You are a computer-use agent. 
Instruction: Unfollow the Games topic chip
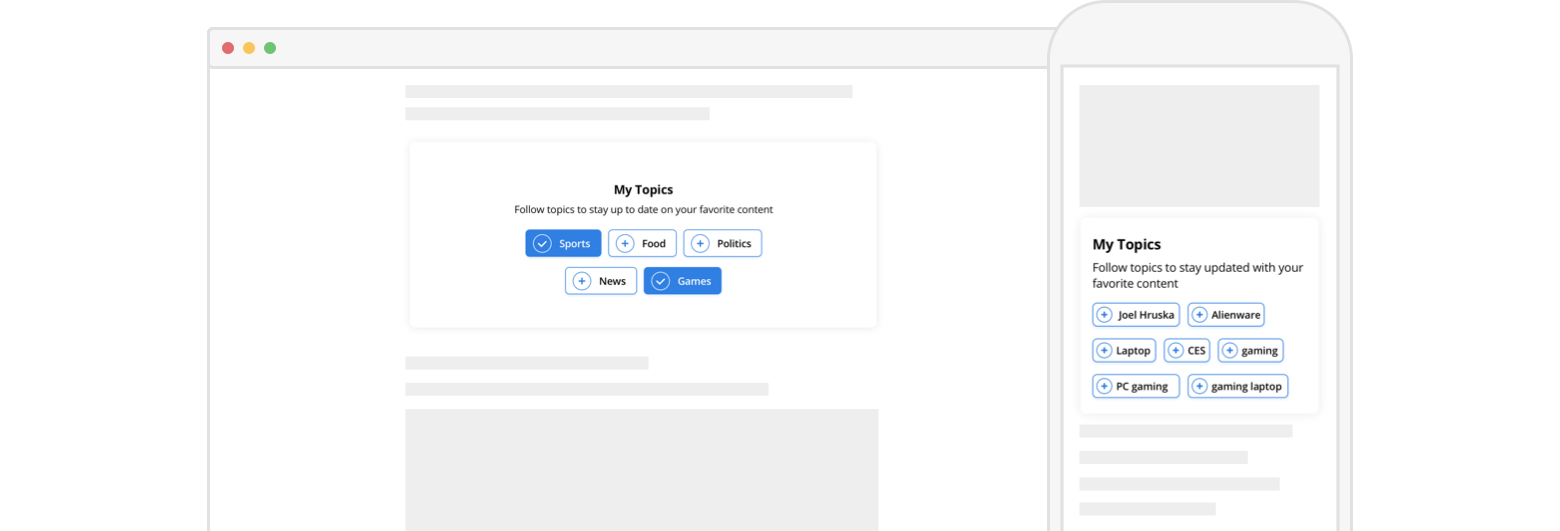pyautogui.click(x=682, y=281)
